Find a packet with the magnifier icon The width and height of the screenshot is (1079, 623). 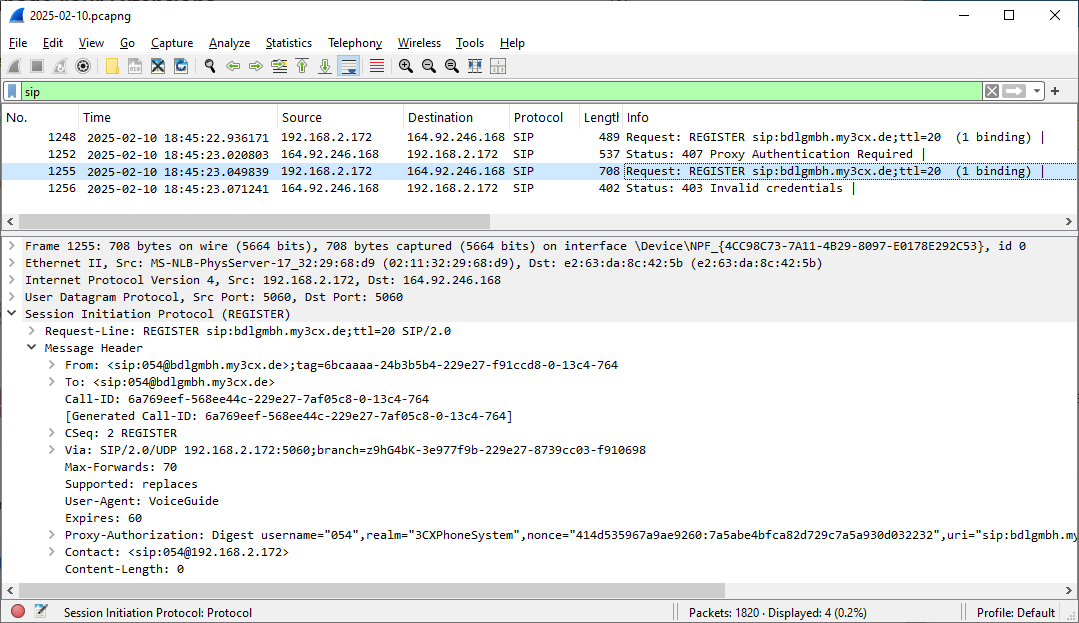tap(210, 66)
